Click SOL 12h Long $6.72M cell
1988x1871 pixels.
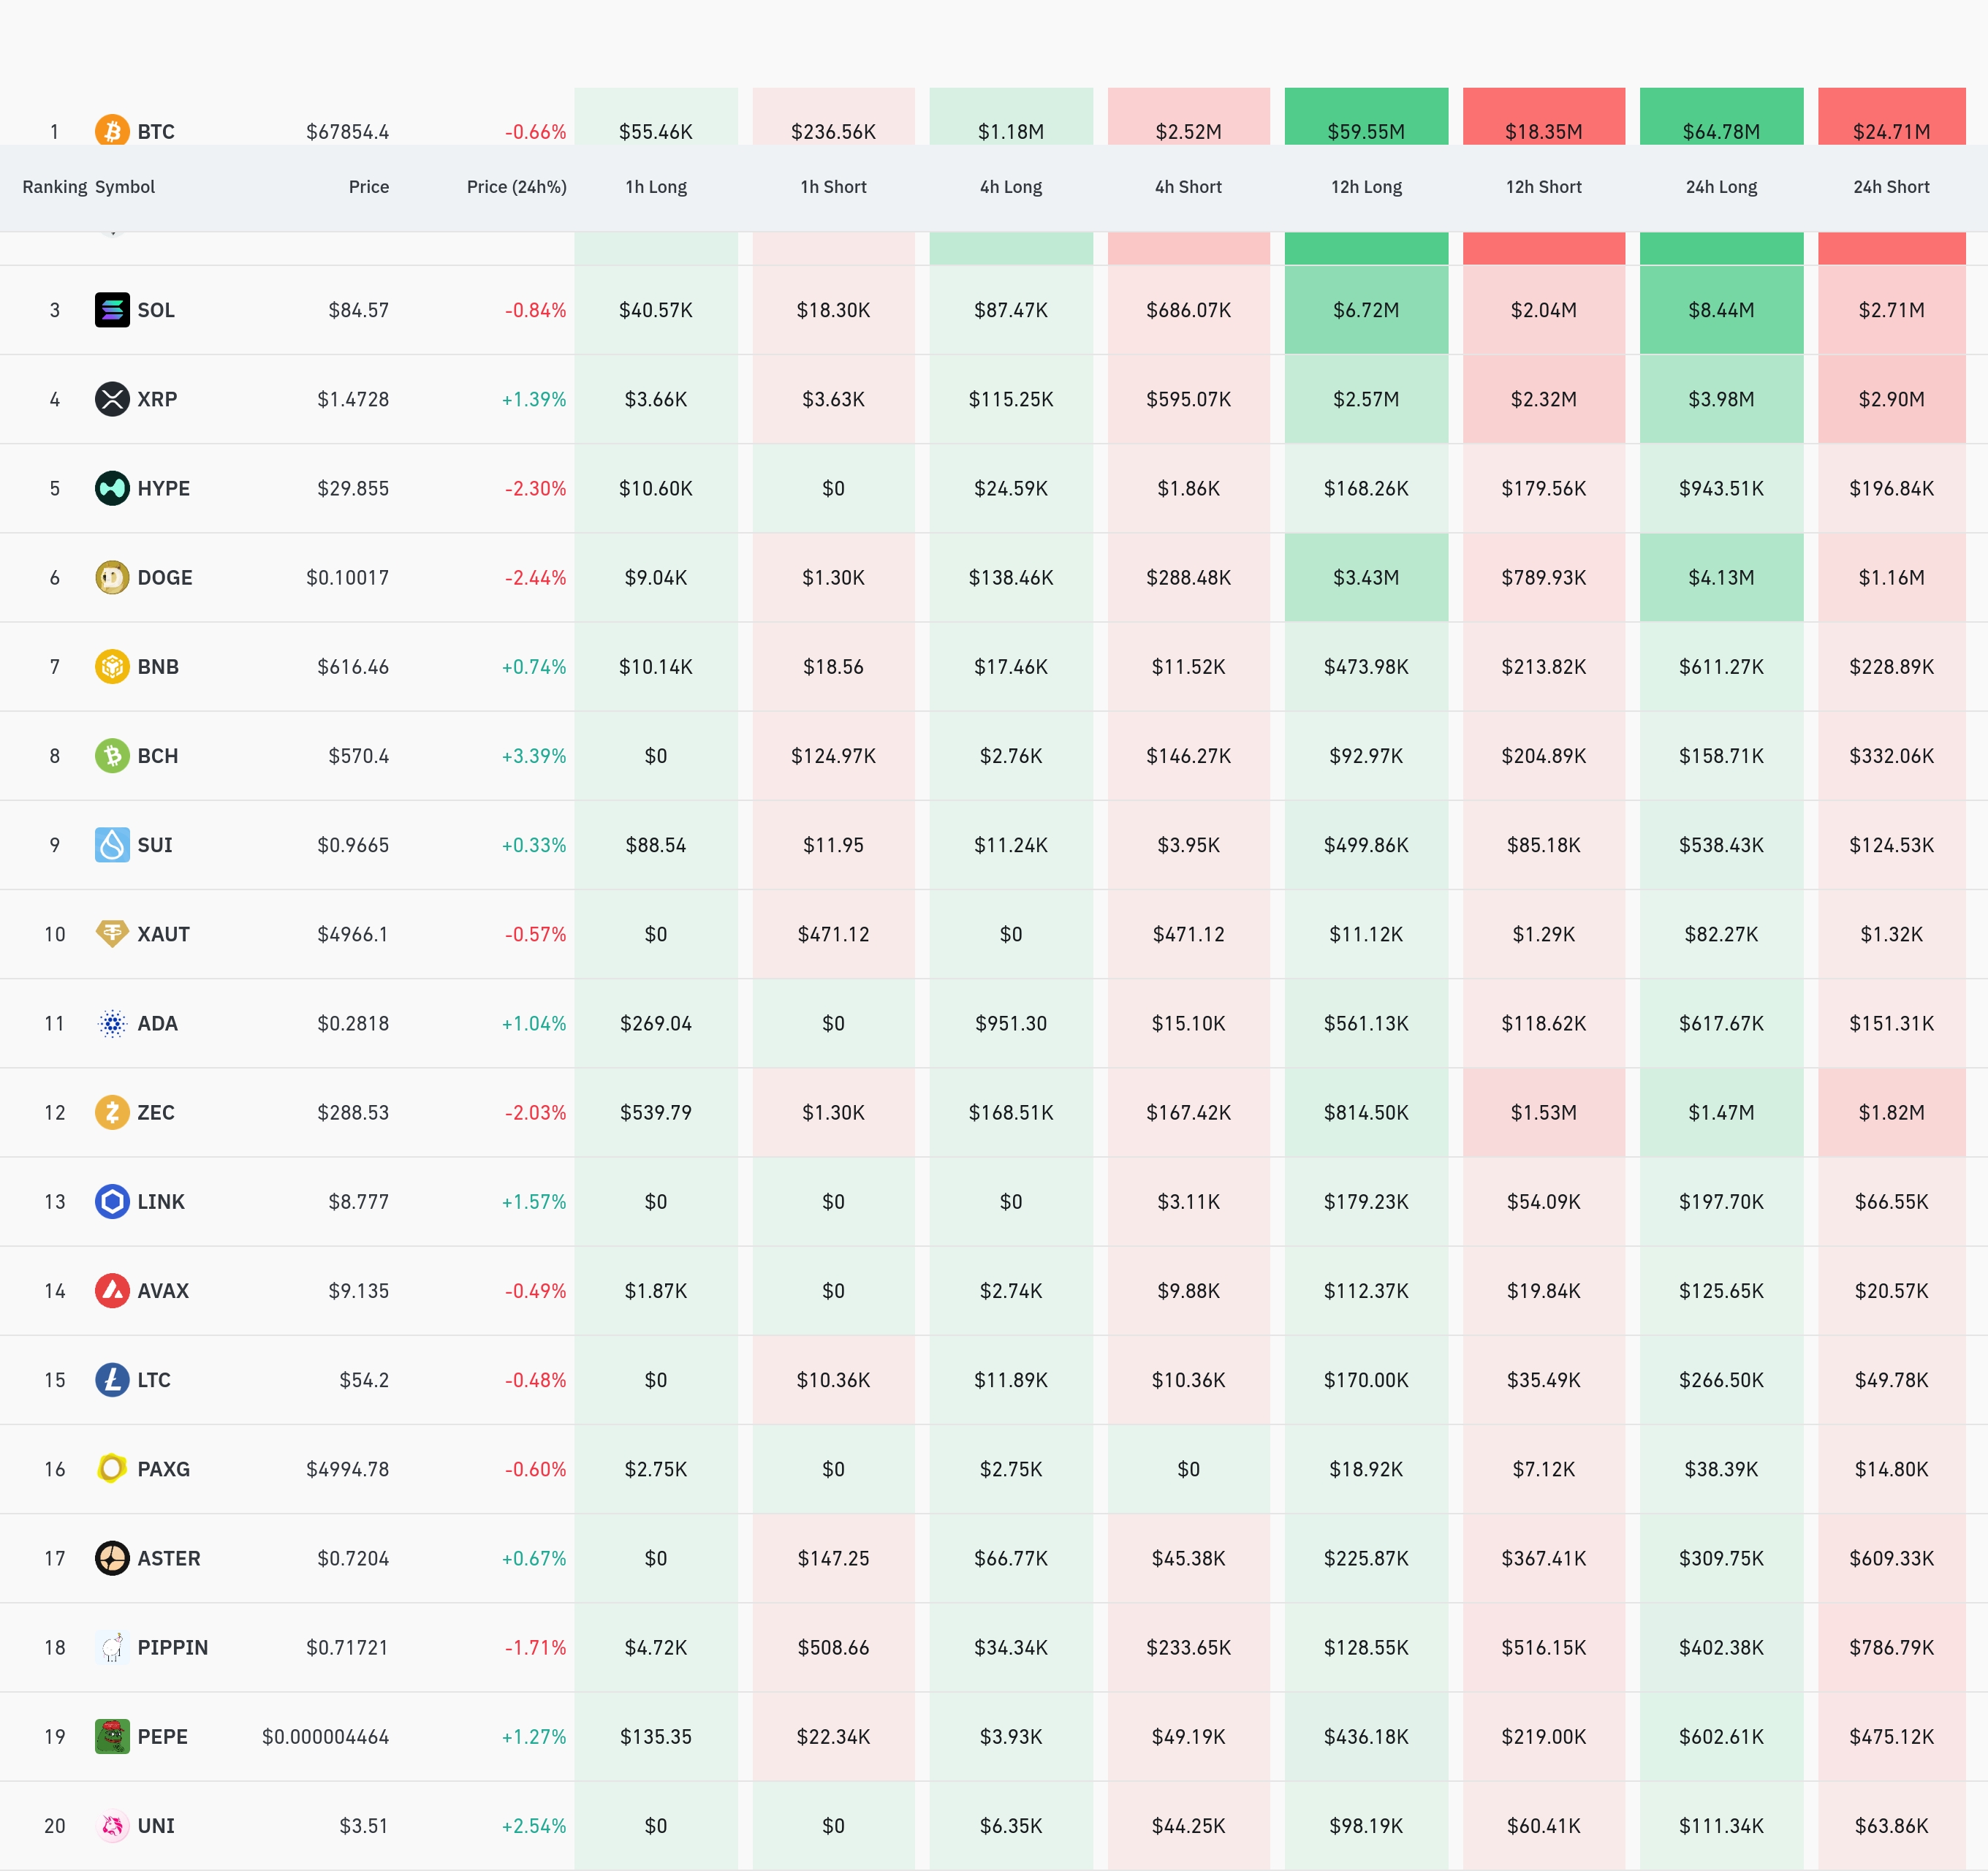[x=1365, y=310]
